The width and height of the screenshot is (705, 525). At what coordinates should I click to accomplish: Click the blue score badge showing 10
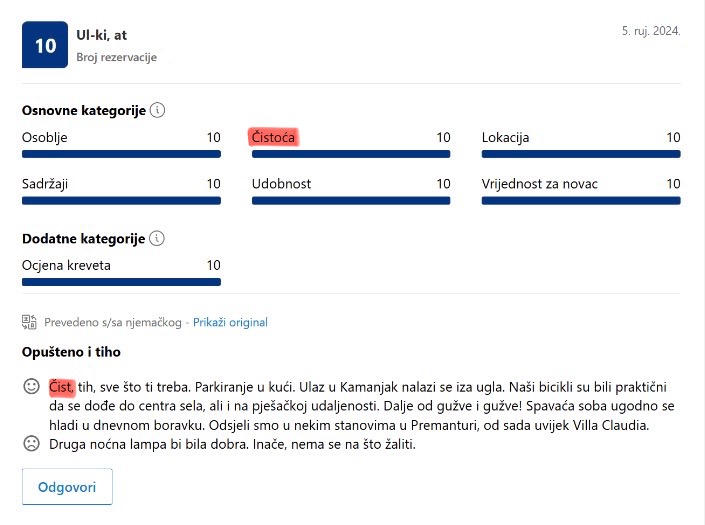click(x=45, y=44)
